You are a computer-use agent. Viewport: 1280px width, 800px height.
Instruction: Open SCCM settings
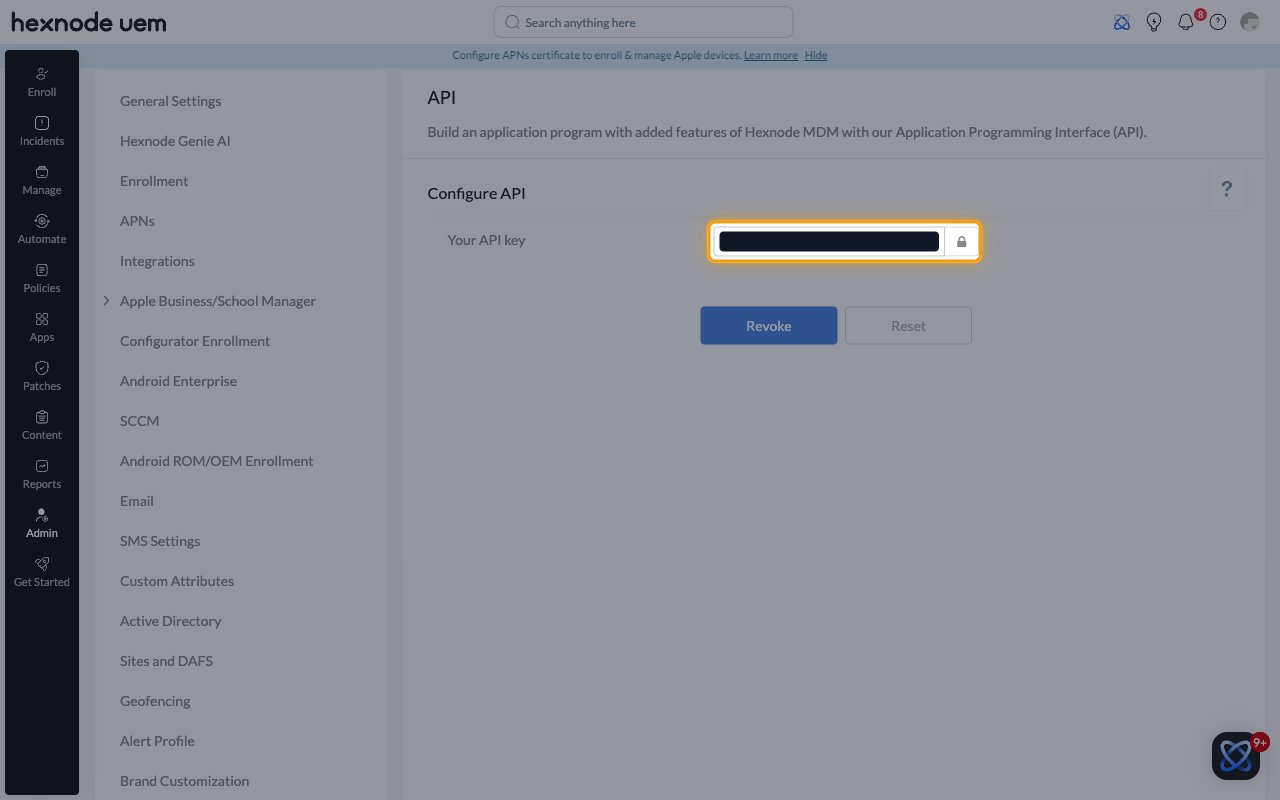coord(139,421)
